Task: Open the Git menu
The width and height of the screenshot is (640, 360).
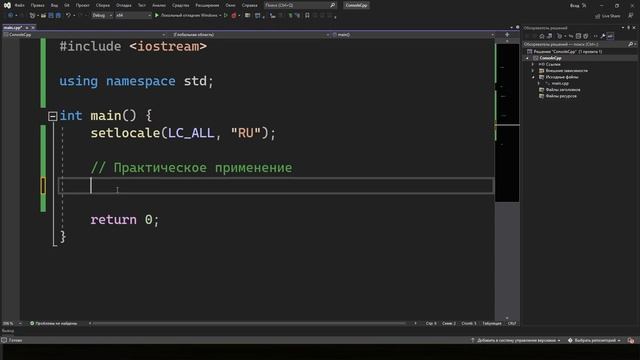Action: pyautogui.click(x=67, y=5)
